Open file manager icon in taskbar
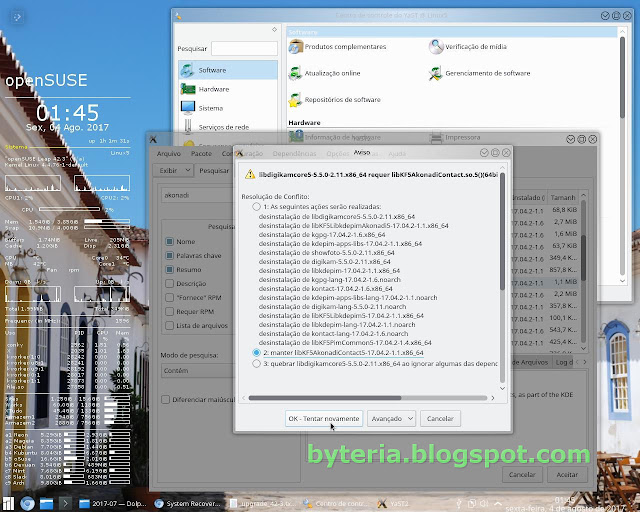The height and width of the screenshot is (512, 640). tap(46, 503)
